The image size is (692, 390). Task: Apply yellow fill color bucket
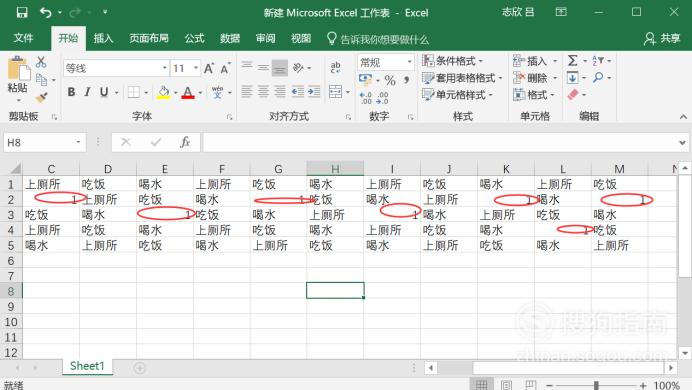(163, 92)
